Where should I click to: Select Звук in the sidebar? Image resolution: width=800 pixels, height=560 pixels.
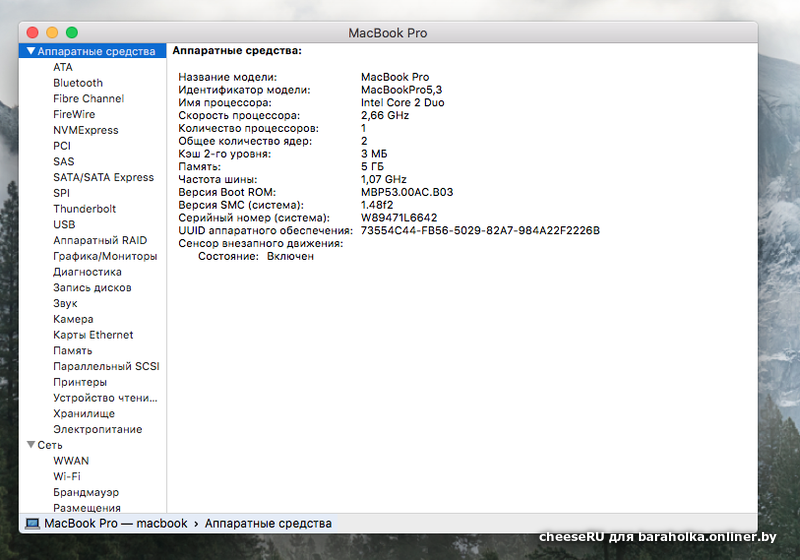coord(65,303)
